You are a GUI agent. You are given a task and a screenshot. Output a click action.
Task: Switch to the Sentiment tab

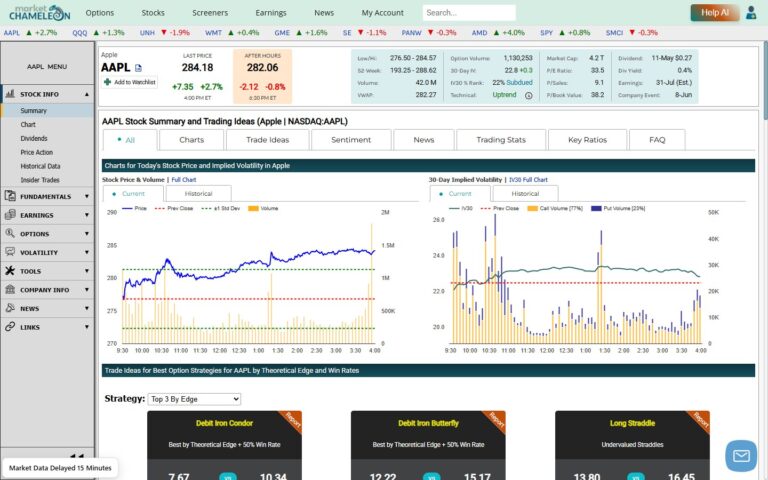(x=351, y=140)
